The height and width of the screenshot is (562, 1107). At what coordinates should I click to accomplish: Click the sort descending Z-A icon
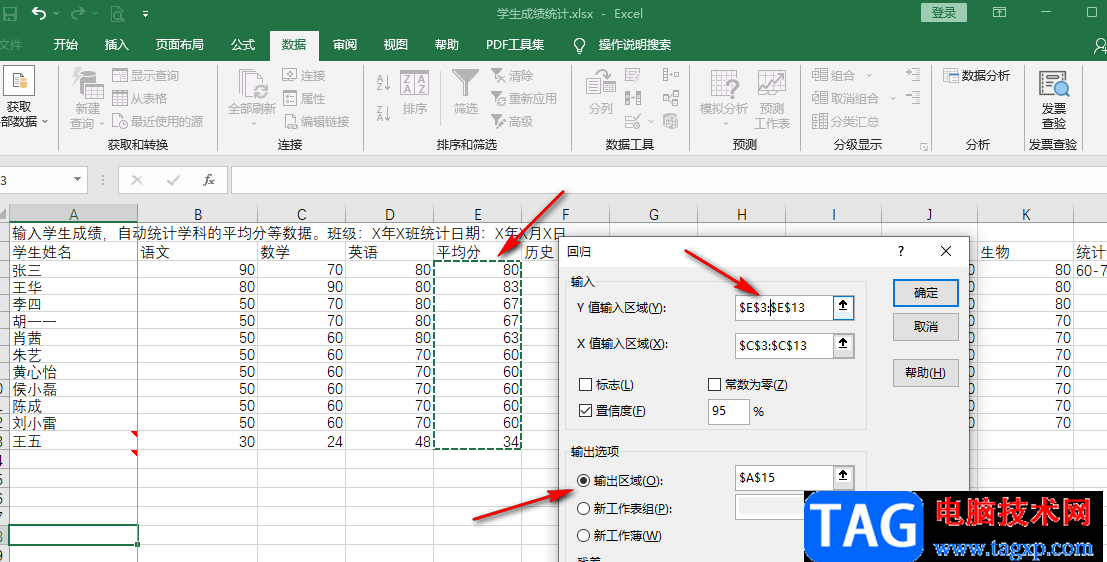click(x=383, y=112)
